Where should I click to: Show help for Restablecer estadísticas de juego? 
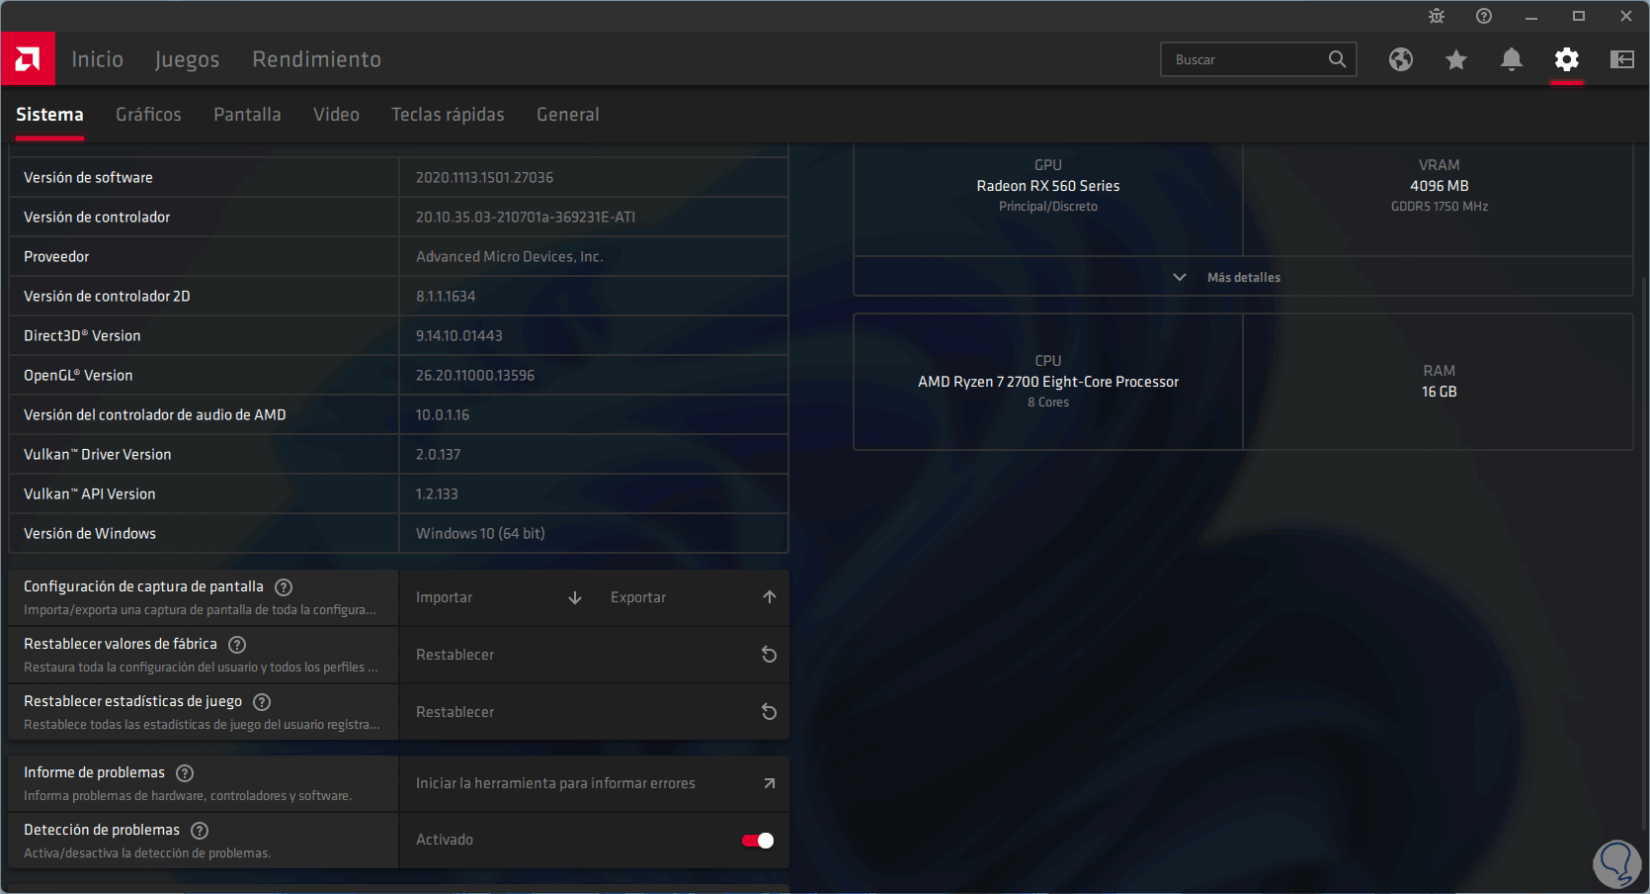(x=262, y=702)
